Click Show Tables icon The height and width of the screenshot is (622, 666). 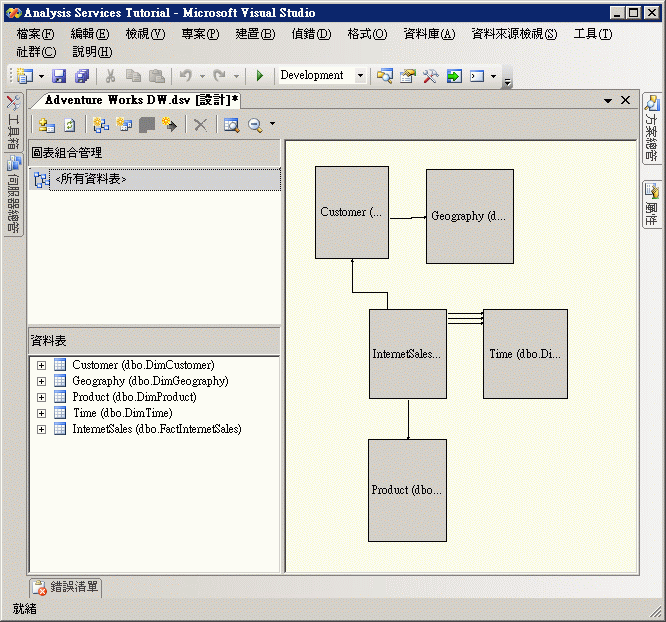click(124, 125)
